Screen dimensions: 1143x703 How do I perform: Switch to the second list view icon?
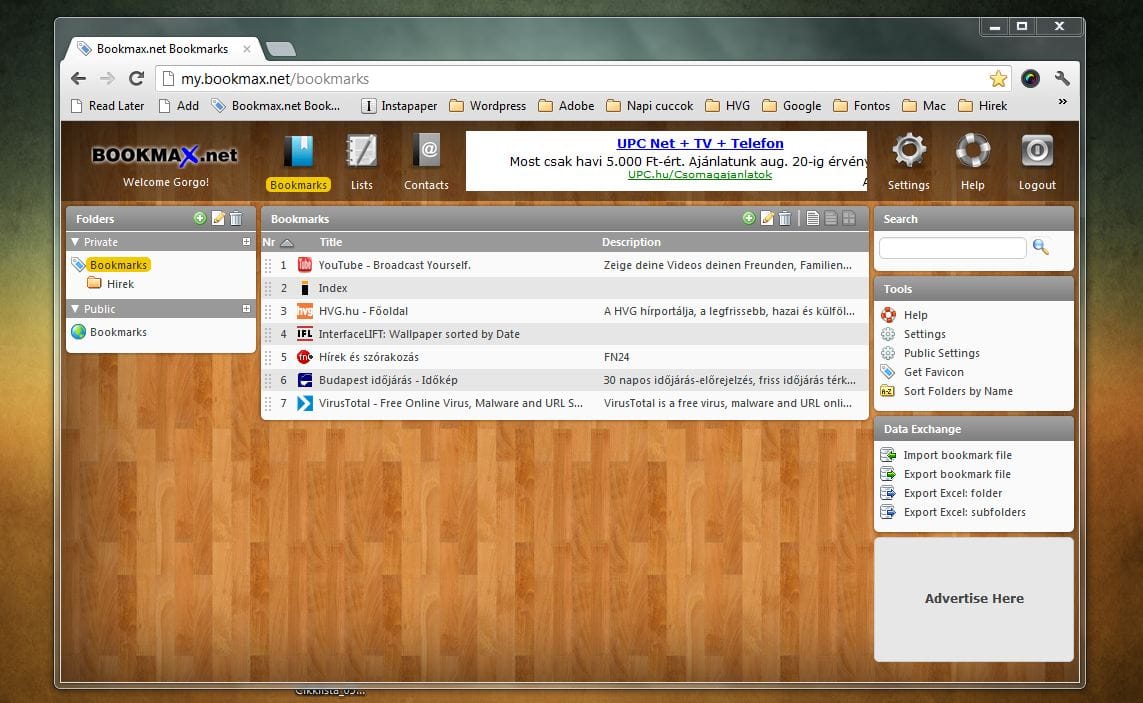pyautogui.click(x=831, y=218)
